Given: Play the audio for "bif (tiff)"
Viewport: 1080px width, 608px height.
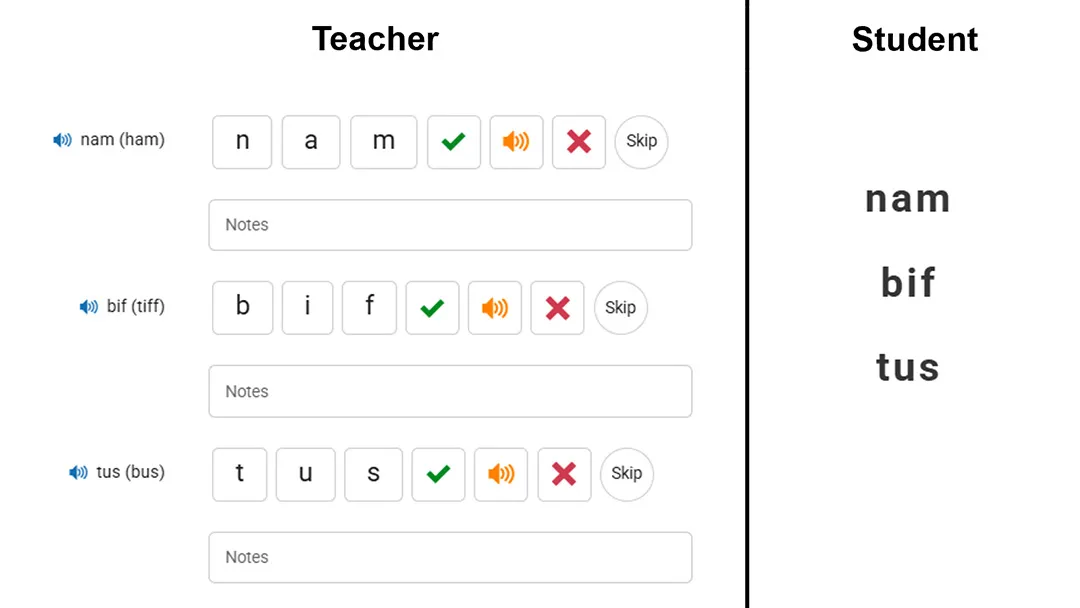Looking at the screenshot, I should point(86,307).
